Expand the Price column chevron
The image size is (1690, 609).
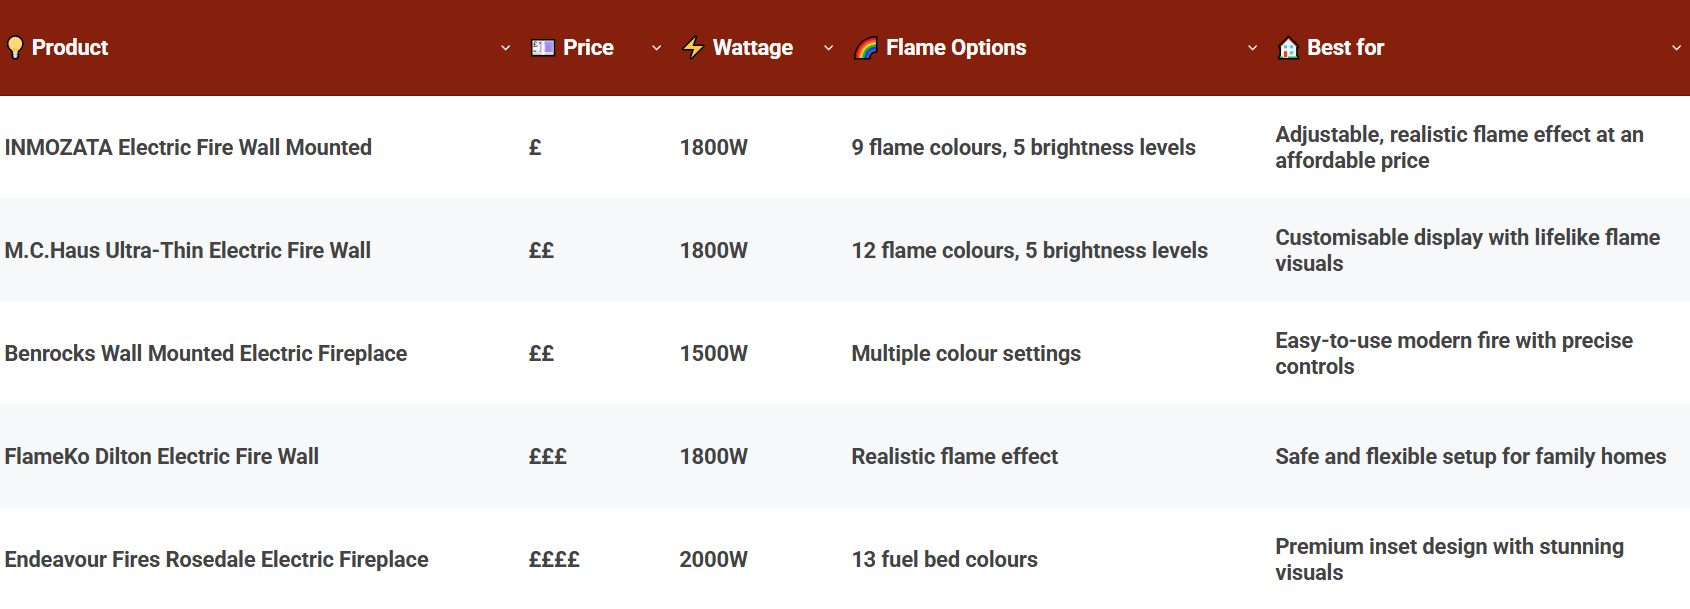[x=656, y=47]
